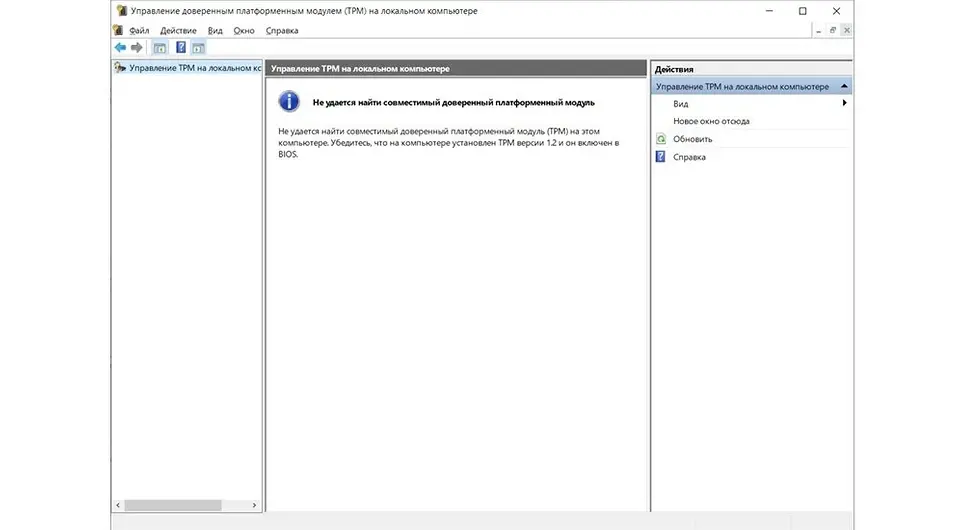
Task: Open the Окно menu
Action: 244,31
